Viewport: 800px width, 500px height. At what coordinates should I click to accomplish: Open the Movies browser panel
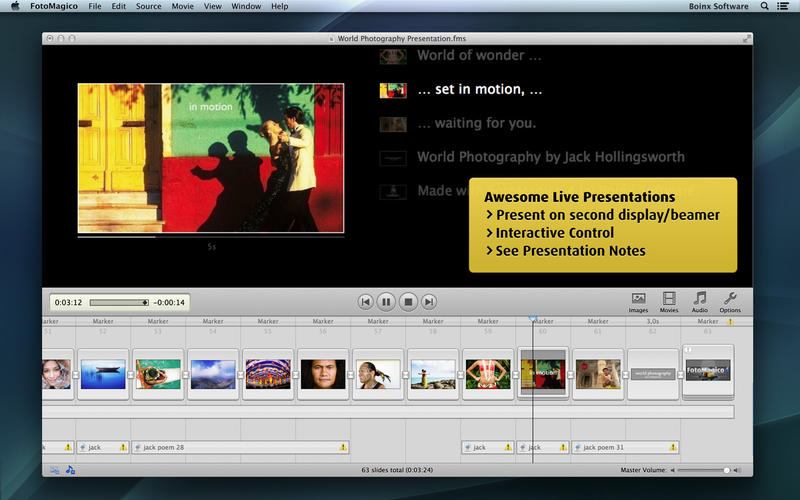pyautogui.click(x=669, y=301)
